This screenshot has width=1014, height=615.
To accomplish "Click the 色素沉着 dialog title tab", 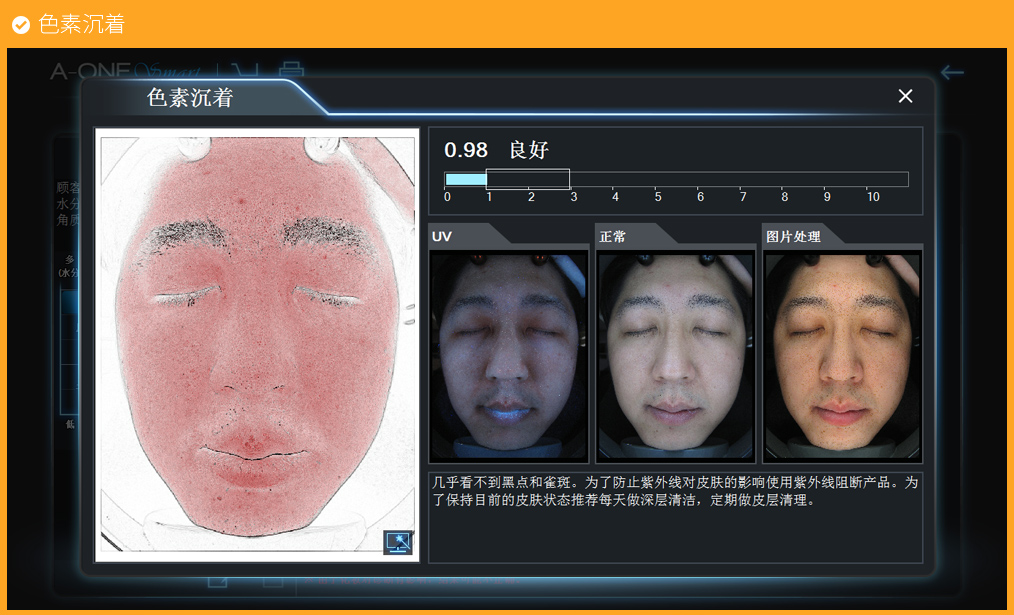I will click(x=190, y=98).
